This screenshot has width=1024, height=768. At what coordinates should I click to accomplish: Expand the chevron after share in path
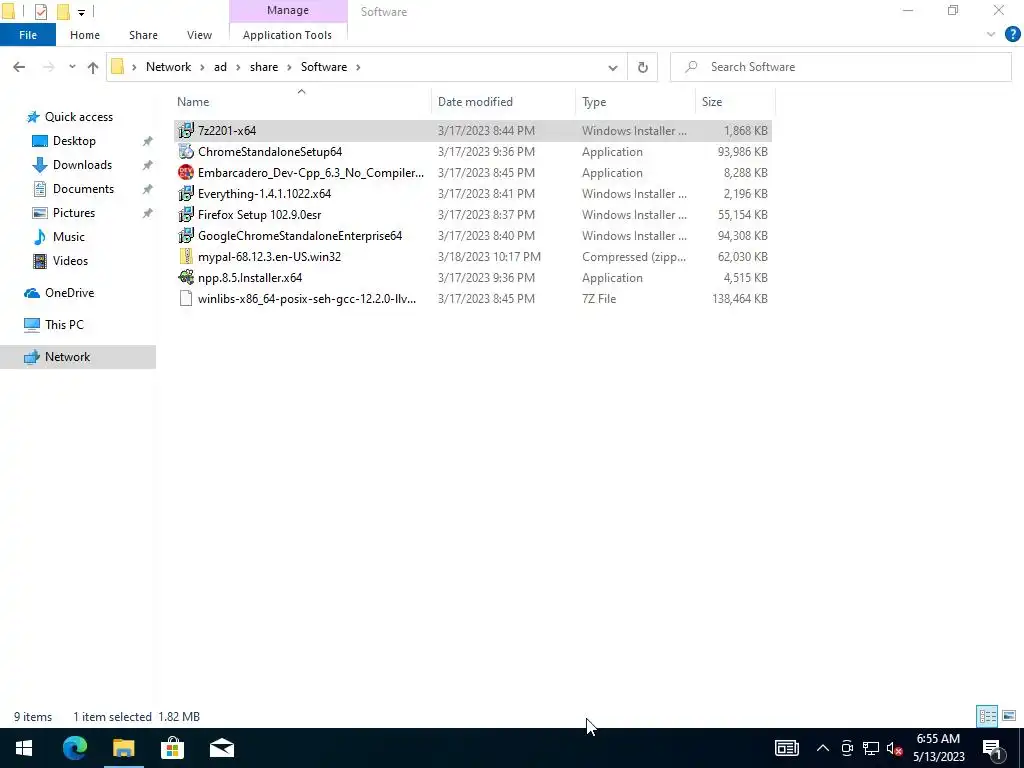(x=289, y=67)
